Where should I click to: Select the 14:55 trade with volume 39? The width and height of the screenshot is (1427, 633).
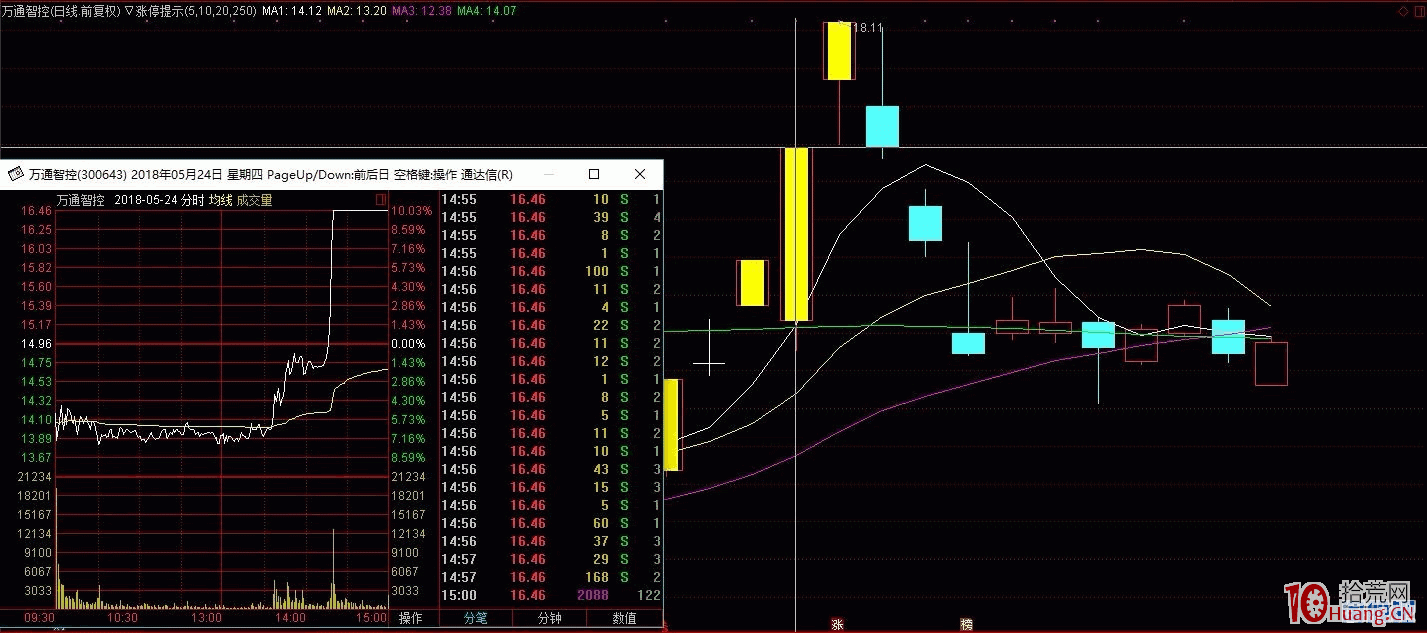[x=552, y=217]
